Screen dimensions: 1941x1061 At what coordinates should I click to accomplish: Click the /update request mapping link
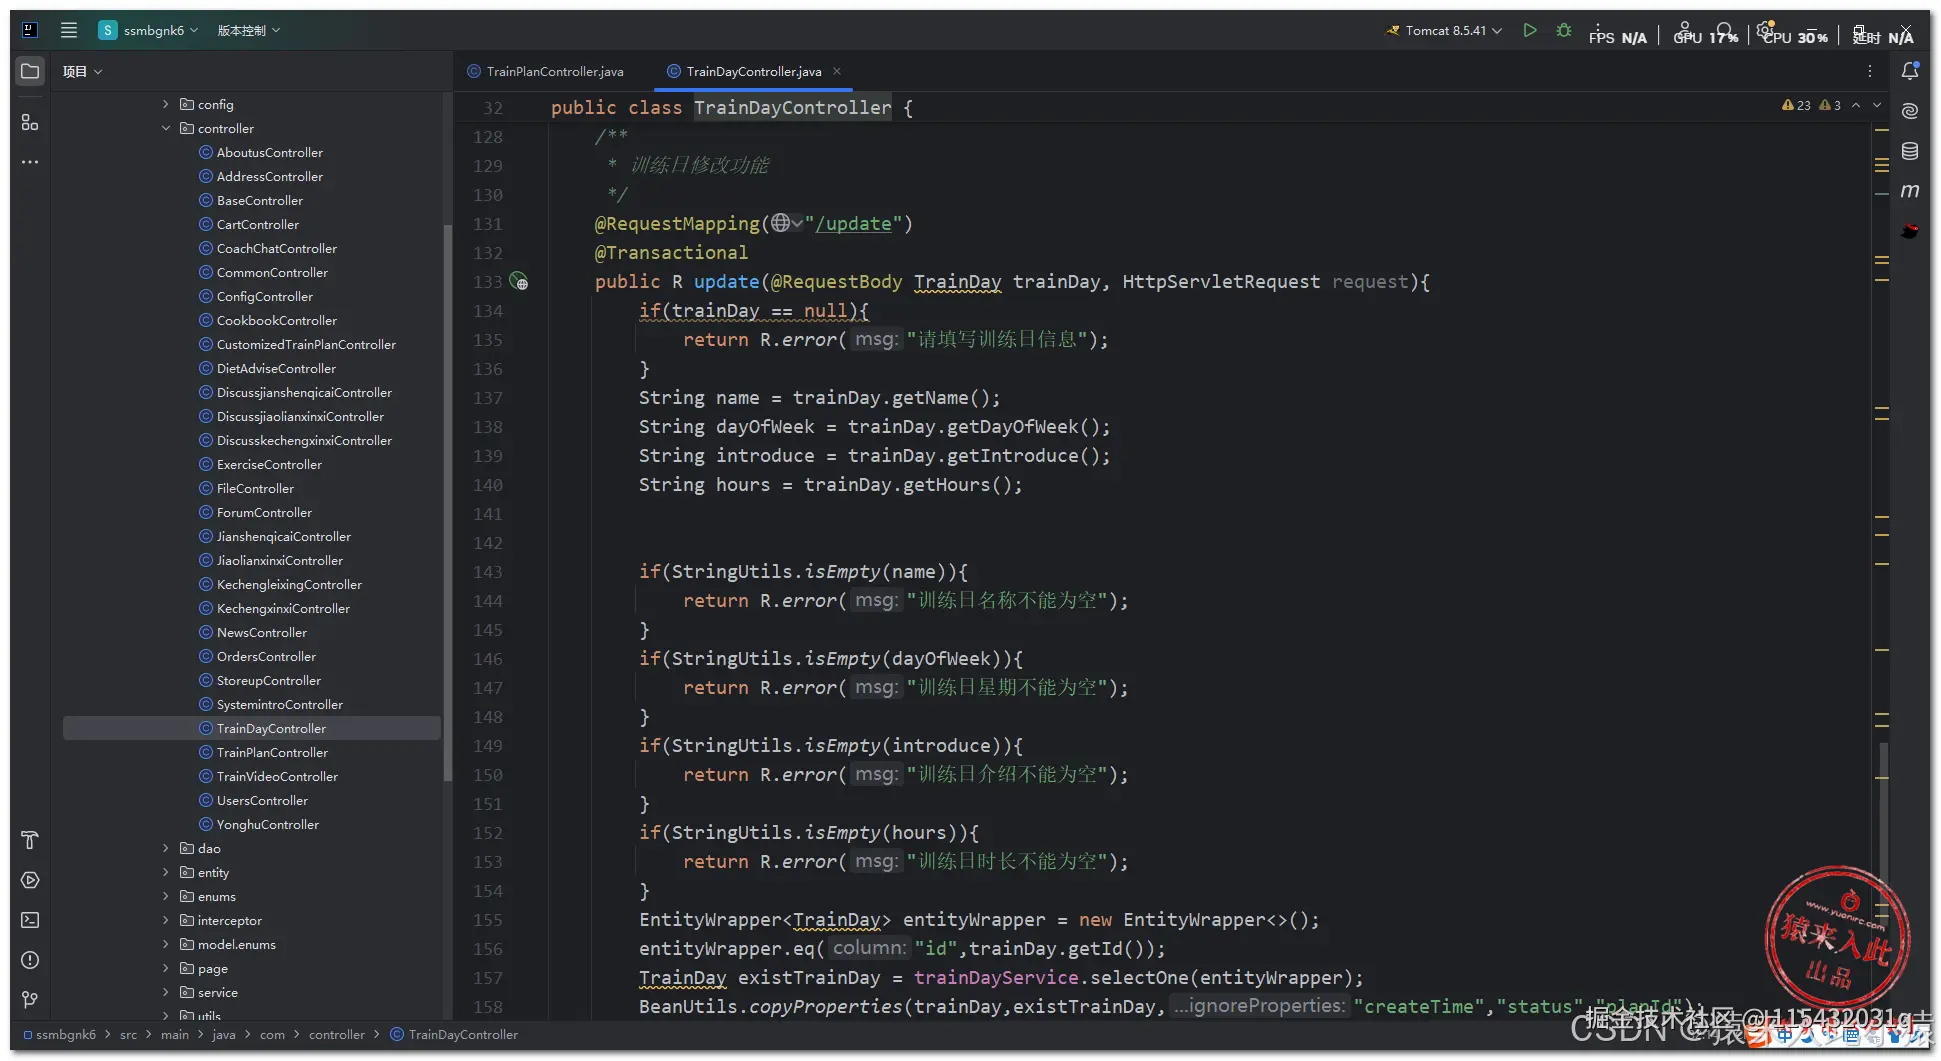click(853, 224)
